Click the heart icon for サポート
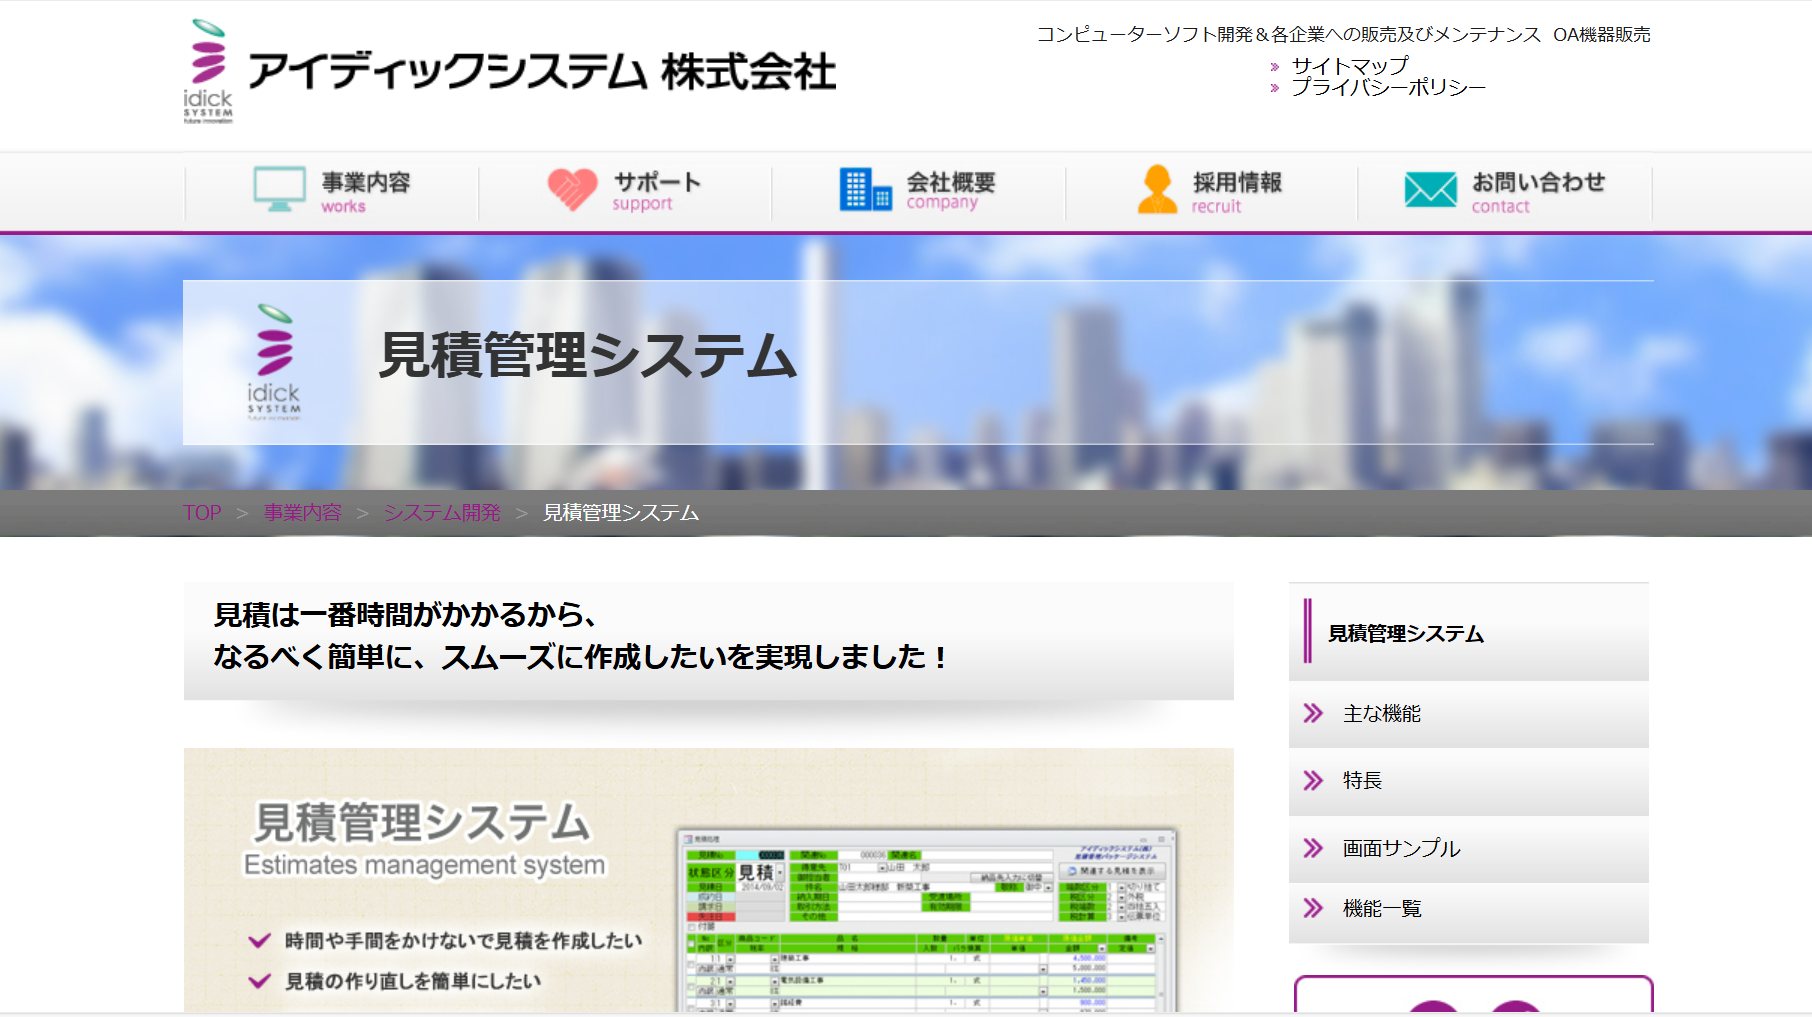This screenshot has width=1812, height=1017. 572,189
